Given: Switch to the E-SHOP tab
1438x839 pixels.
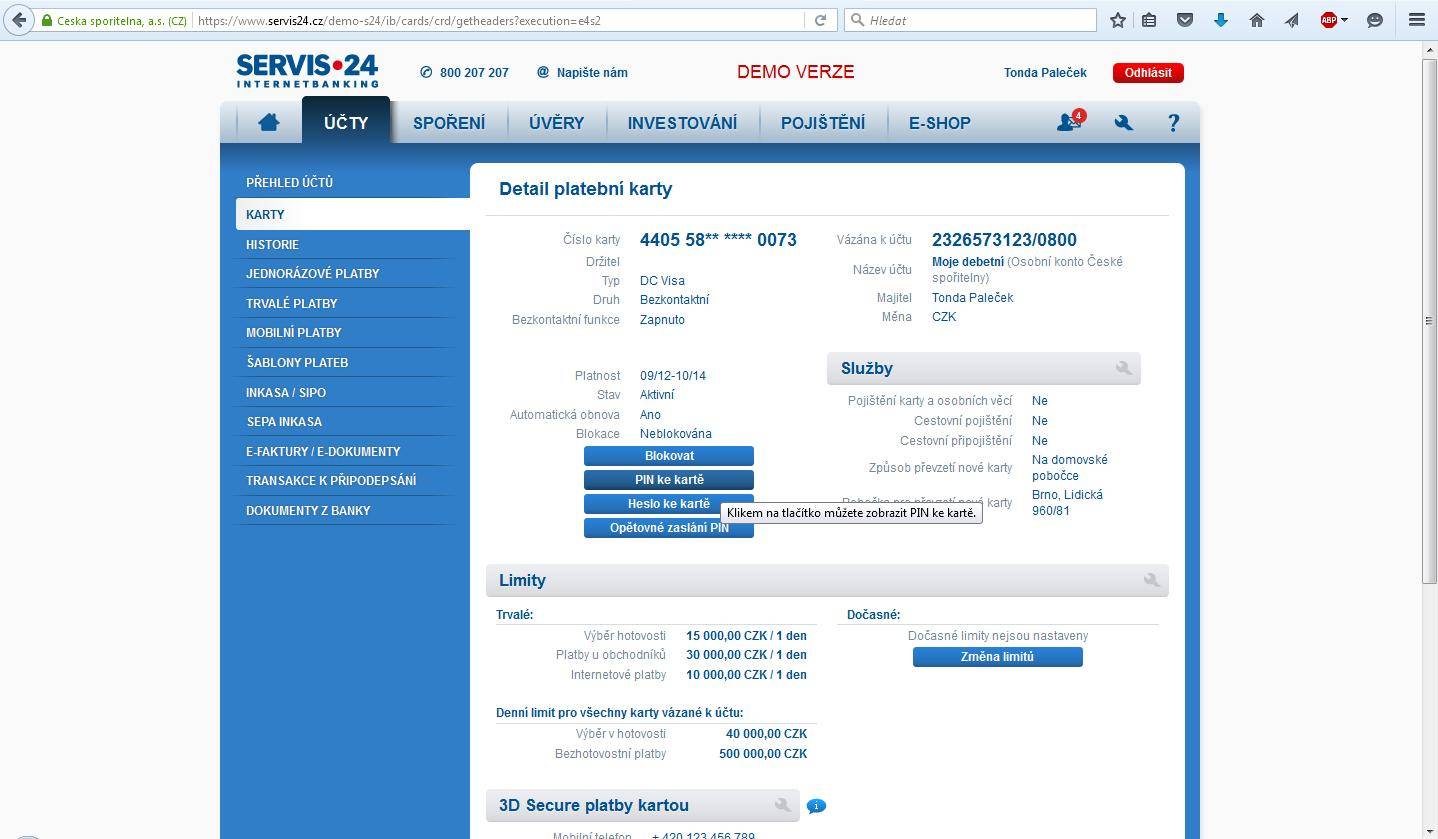Looking at the screenshot, I should 939,123.
